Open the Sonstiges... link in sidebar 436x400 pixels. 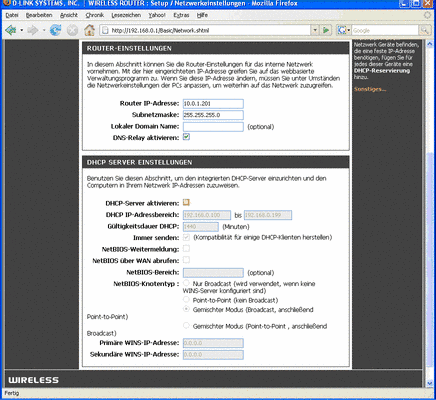(x=370, y=89)
